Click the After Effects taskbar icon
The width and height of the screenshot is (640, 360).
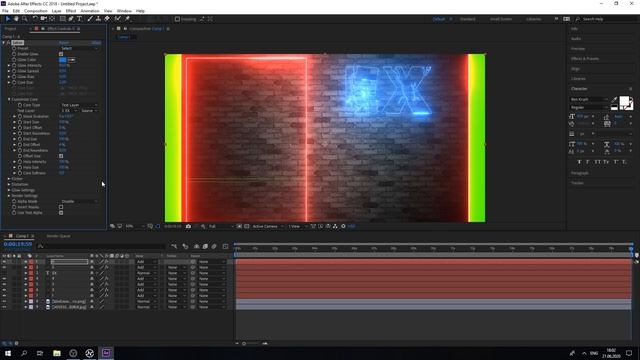pos(106,353)
